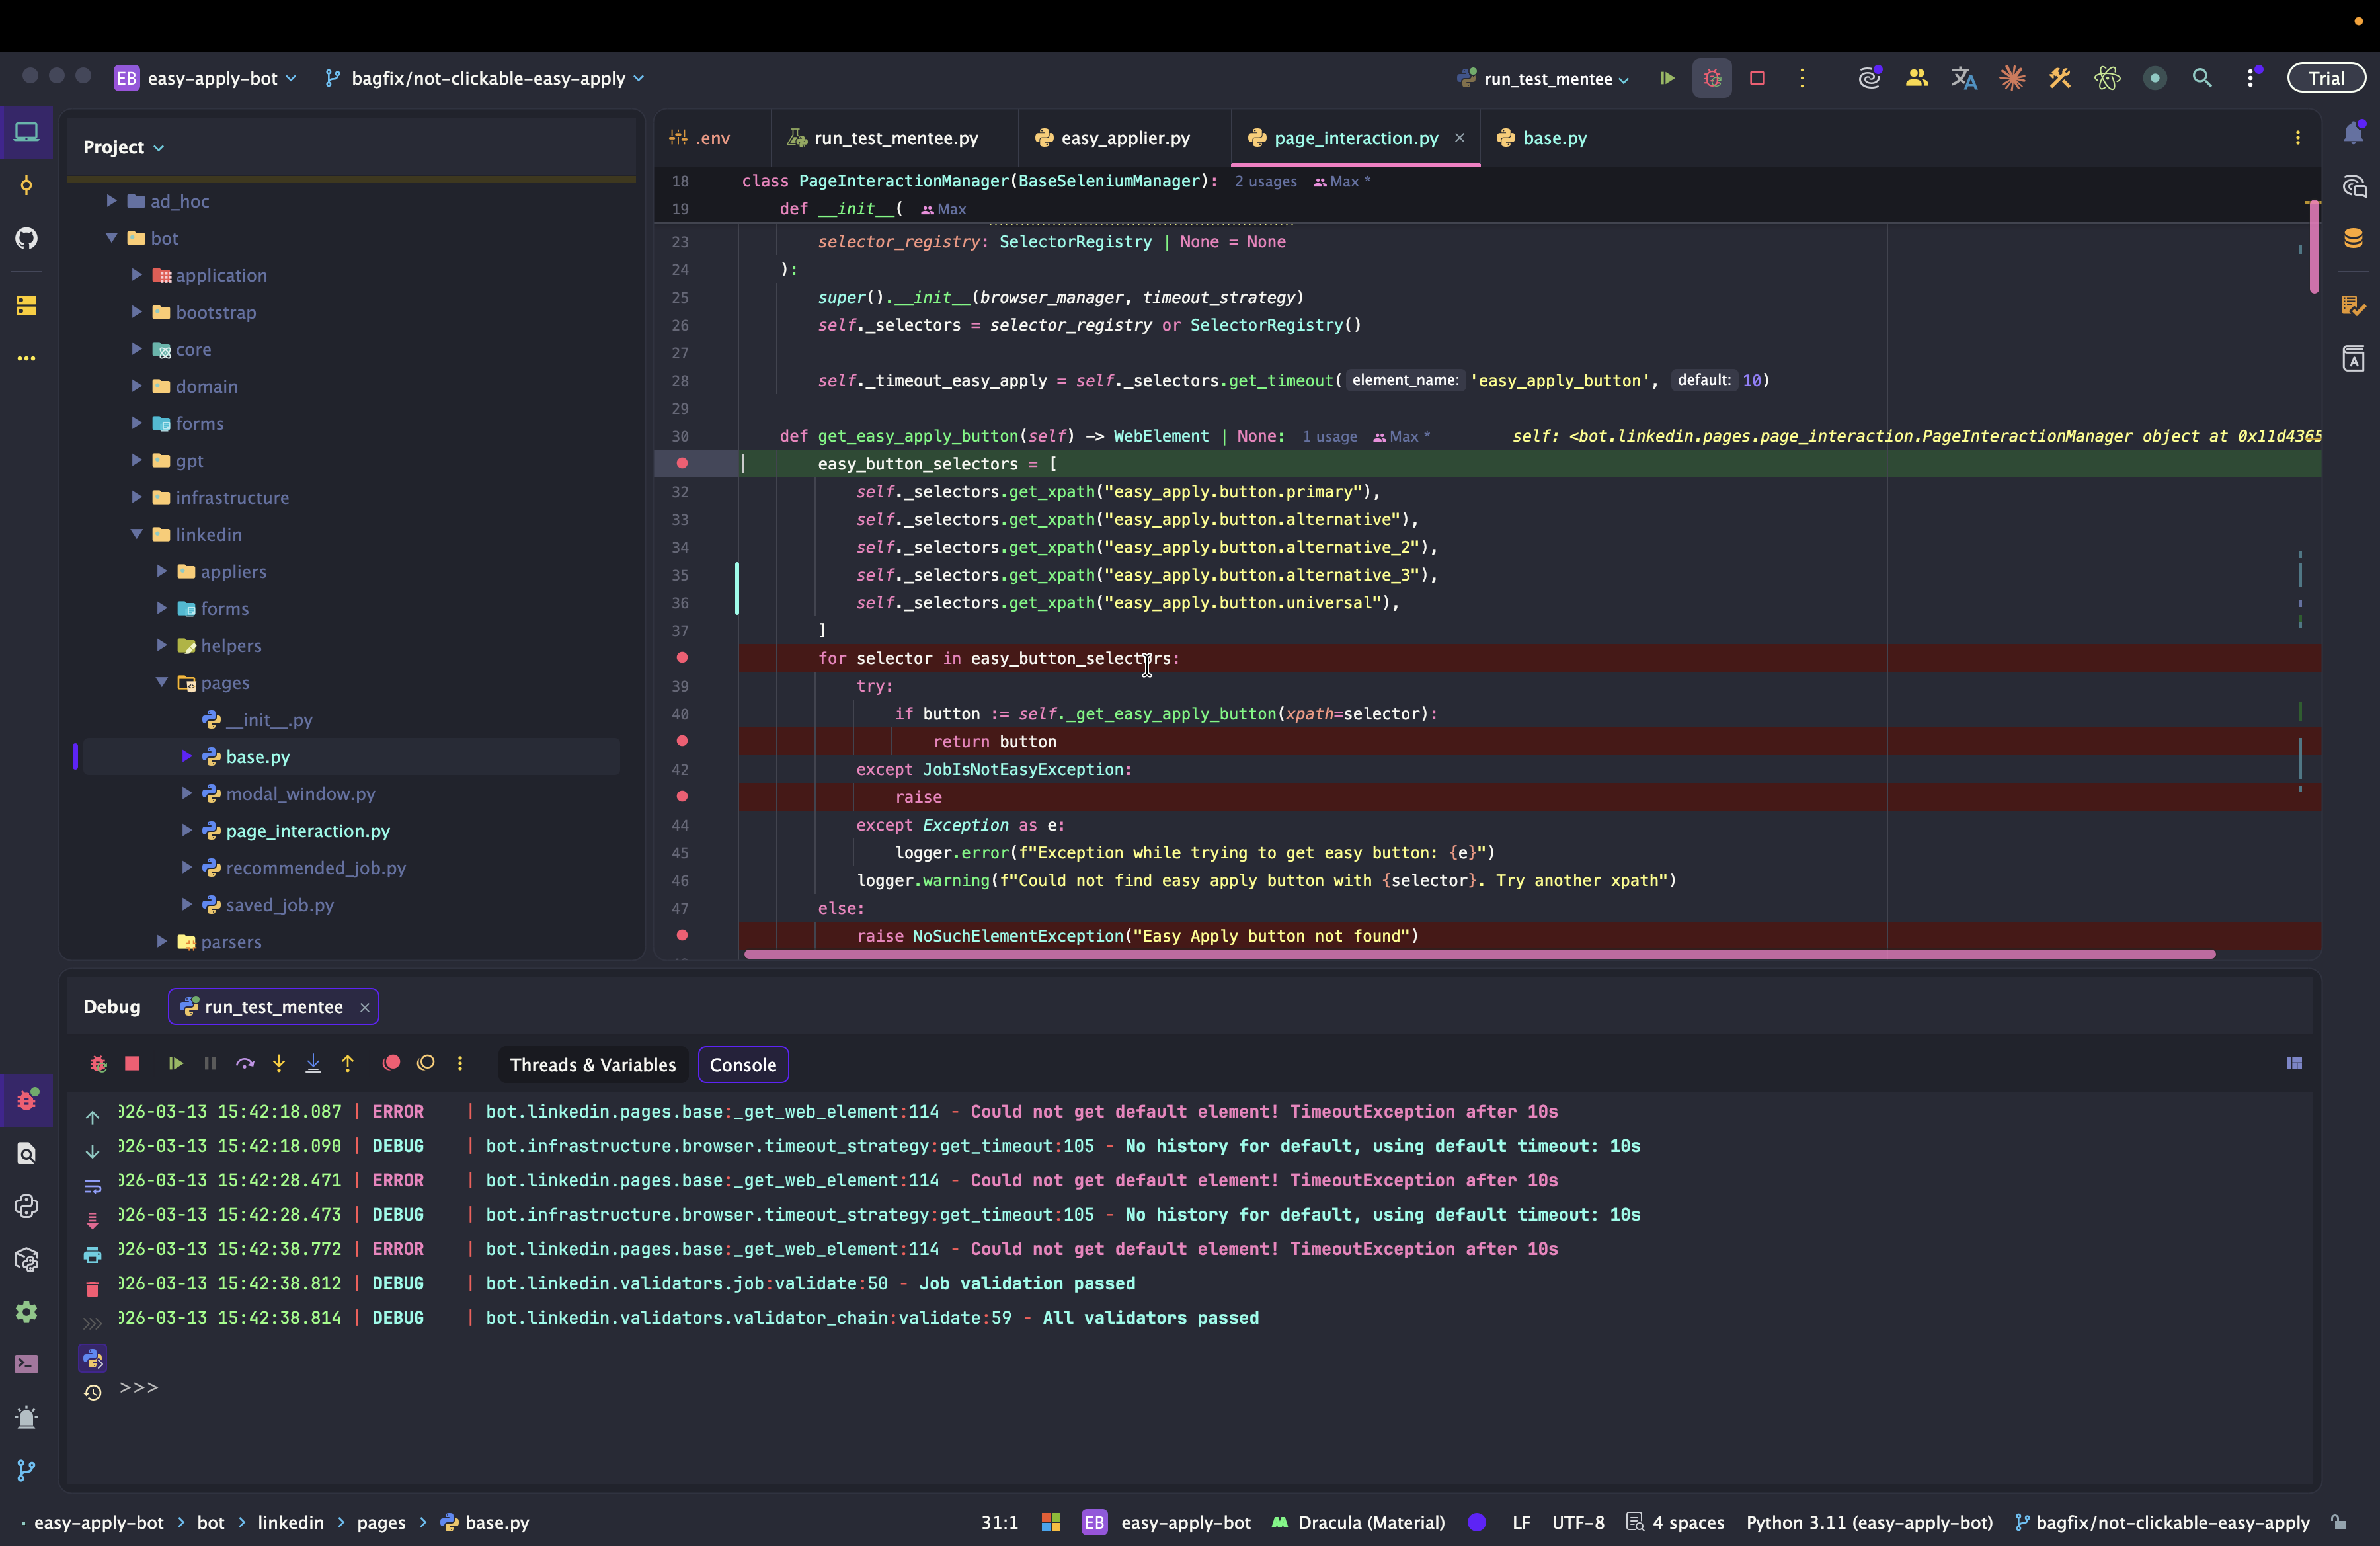Click the Step Into debug icon
Viewport: 2380px width, 1546px height.
click(x=279, y=1063)
